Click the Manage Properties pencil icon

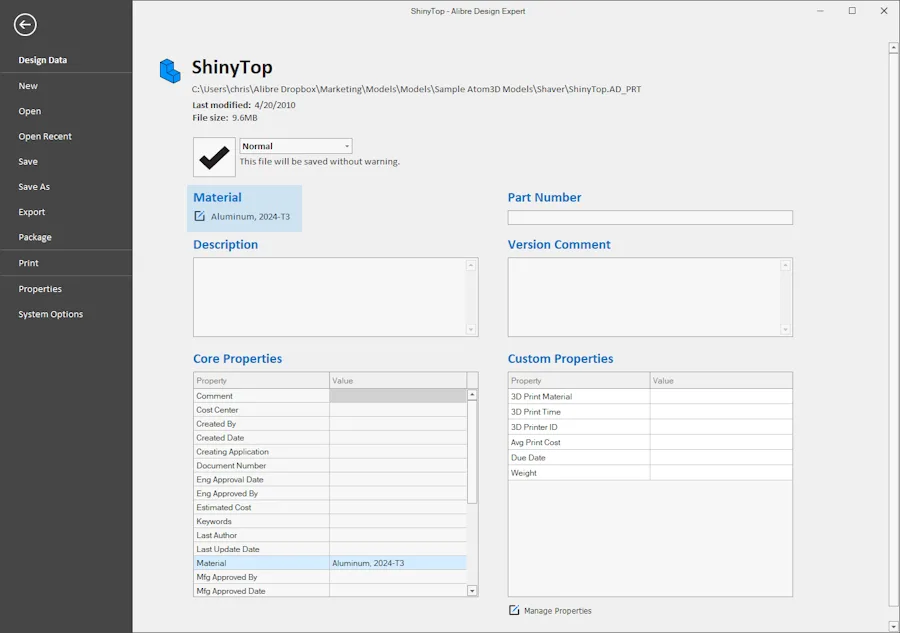pos(514,610)
